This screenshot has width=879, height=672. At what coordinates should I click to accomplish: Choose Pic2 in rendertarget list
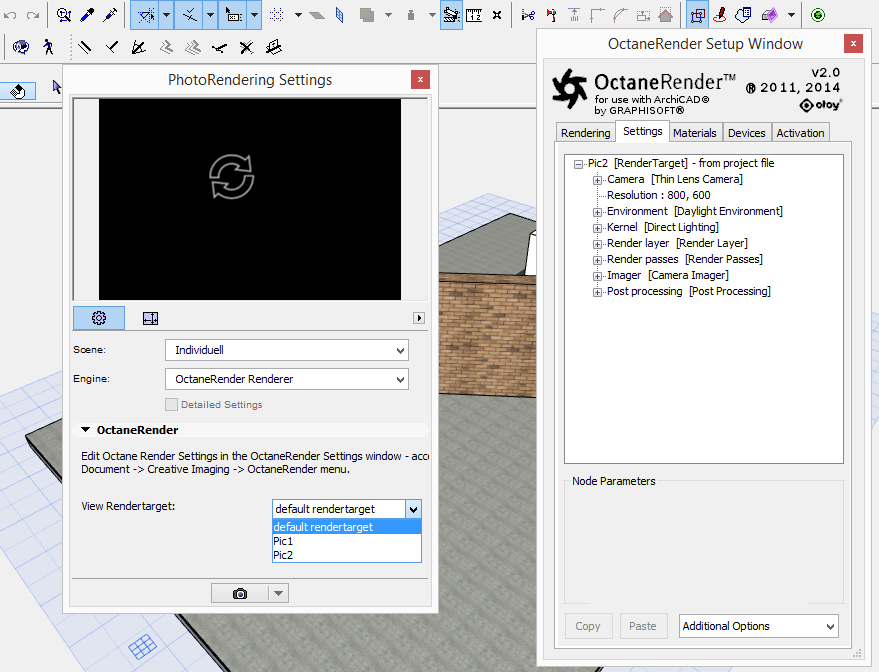coord(346,555)
